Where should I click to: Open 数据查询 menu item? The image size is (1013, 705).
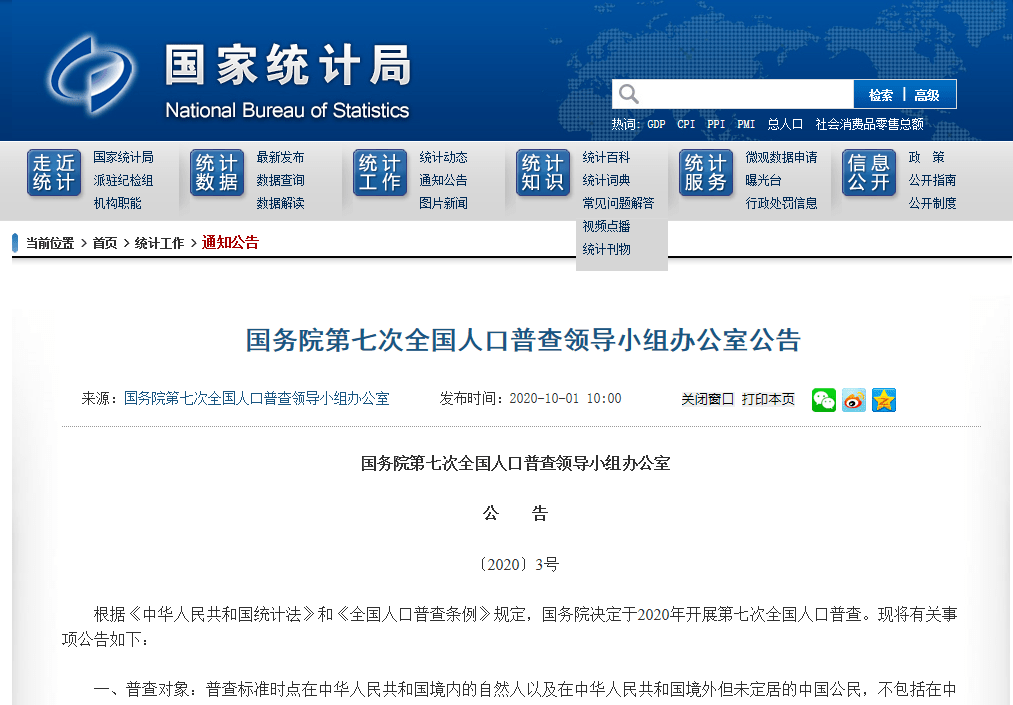coord(280,180)
